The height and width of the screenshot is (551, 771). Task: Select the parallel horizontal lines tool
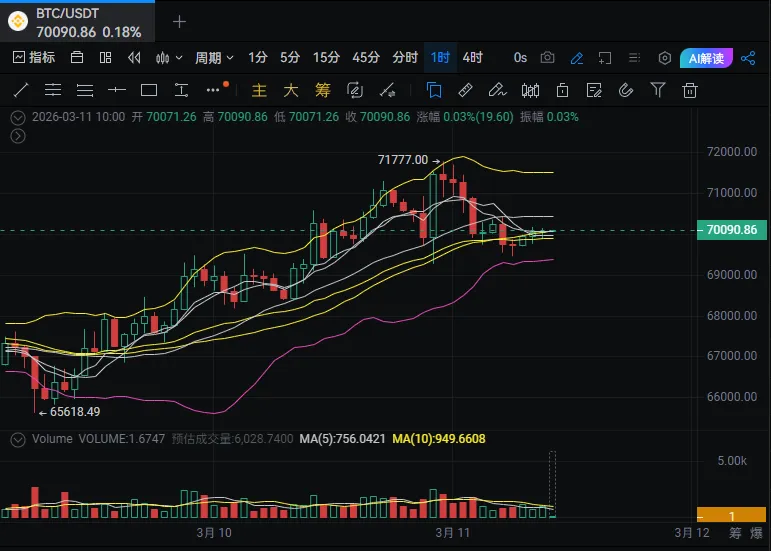click(85, 90)
